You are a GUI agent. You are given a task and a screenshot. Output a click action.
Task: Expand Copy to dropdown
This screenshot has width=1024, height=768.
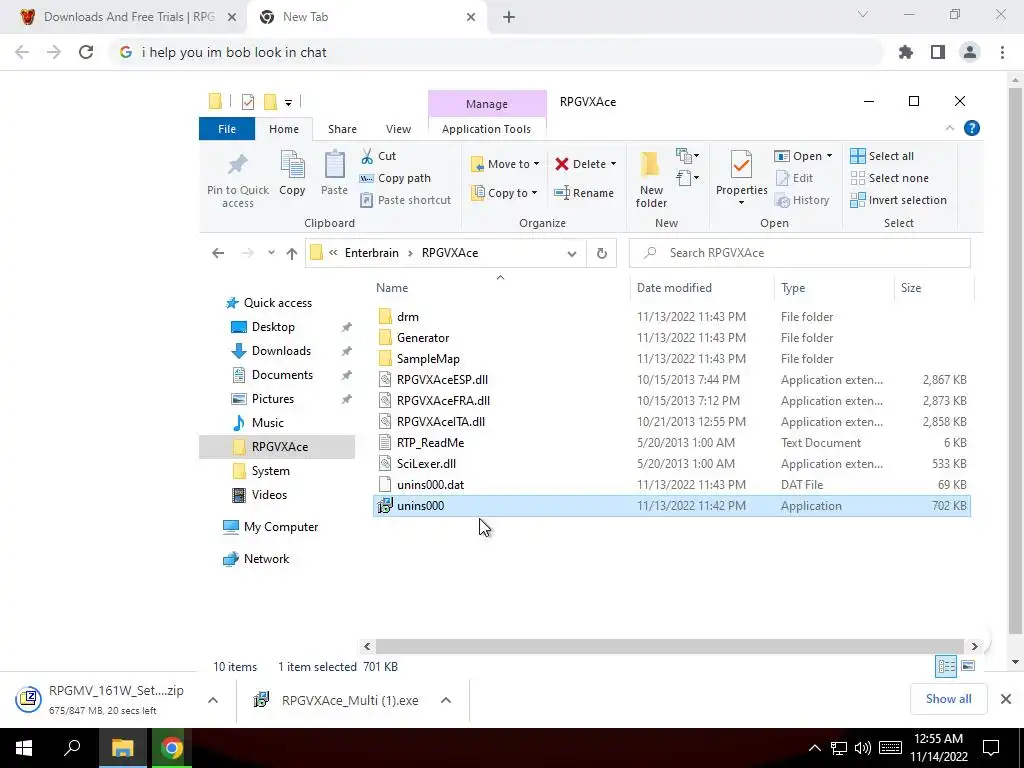[534, 193]
